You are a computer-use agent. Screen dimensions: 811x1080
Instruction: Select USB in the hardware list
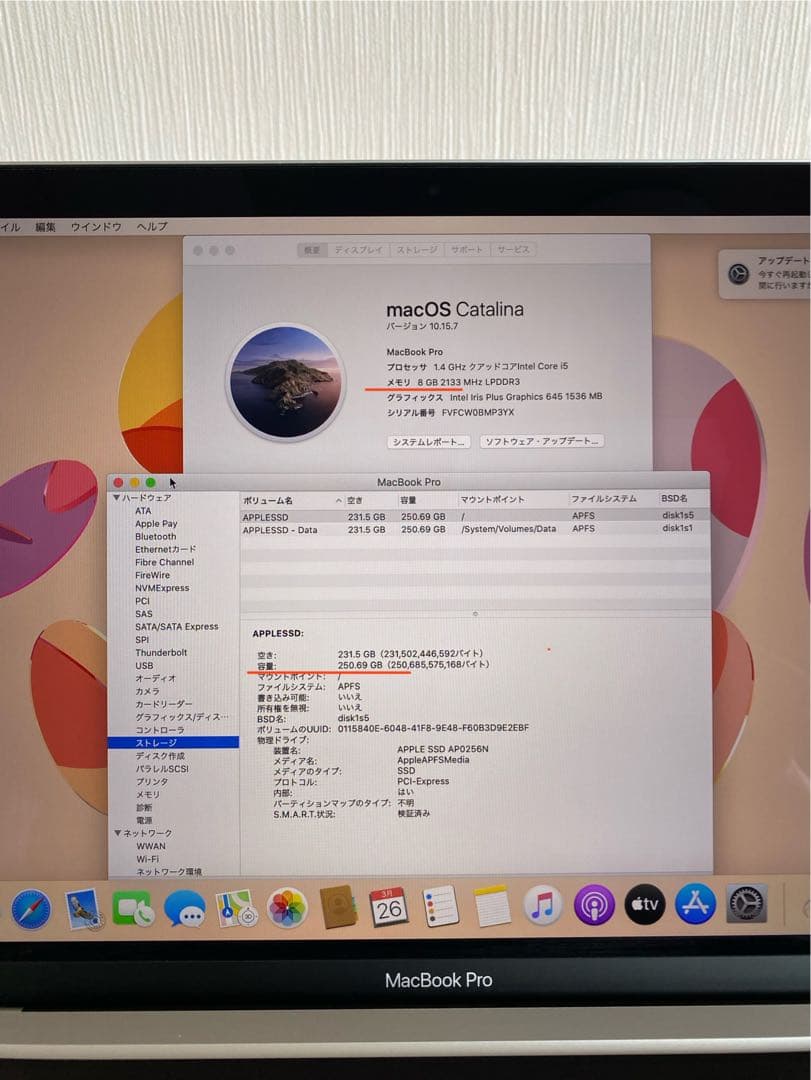click(144, 665)
